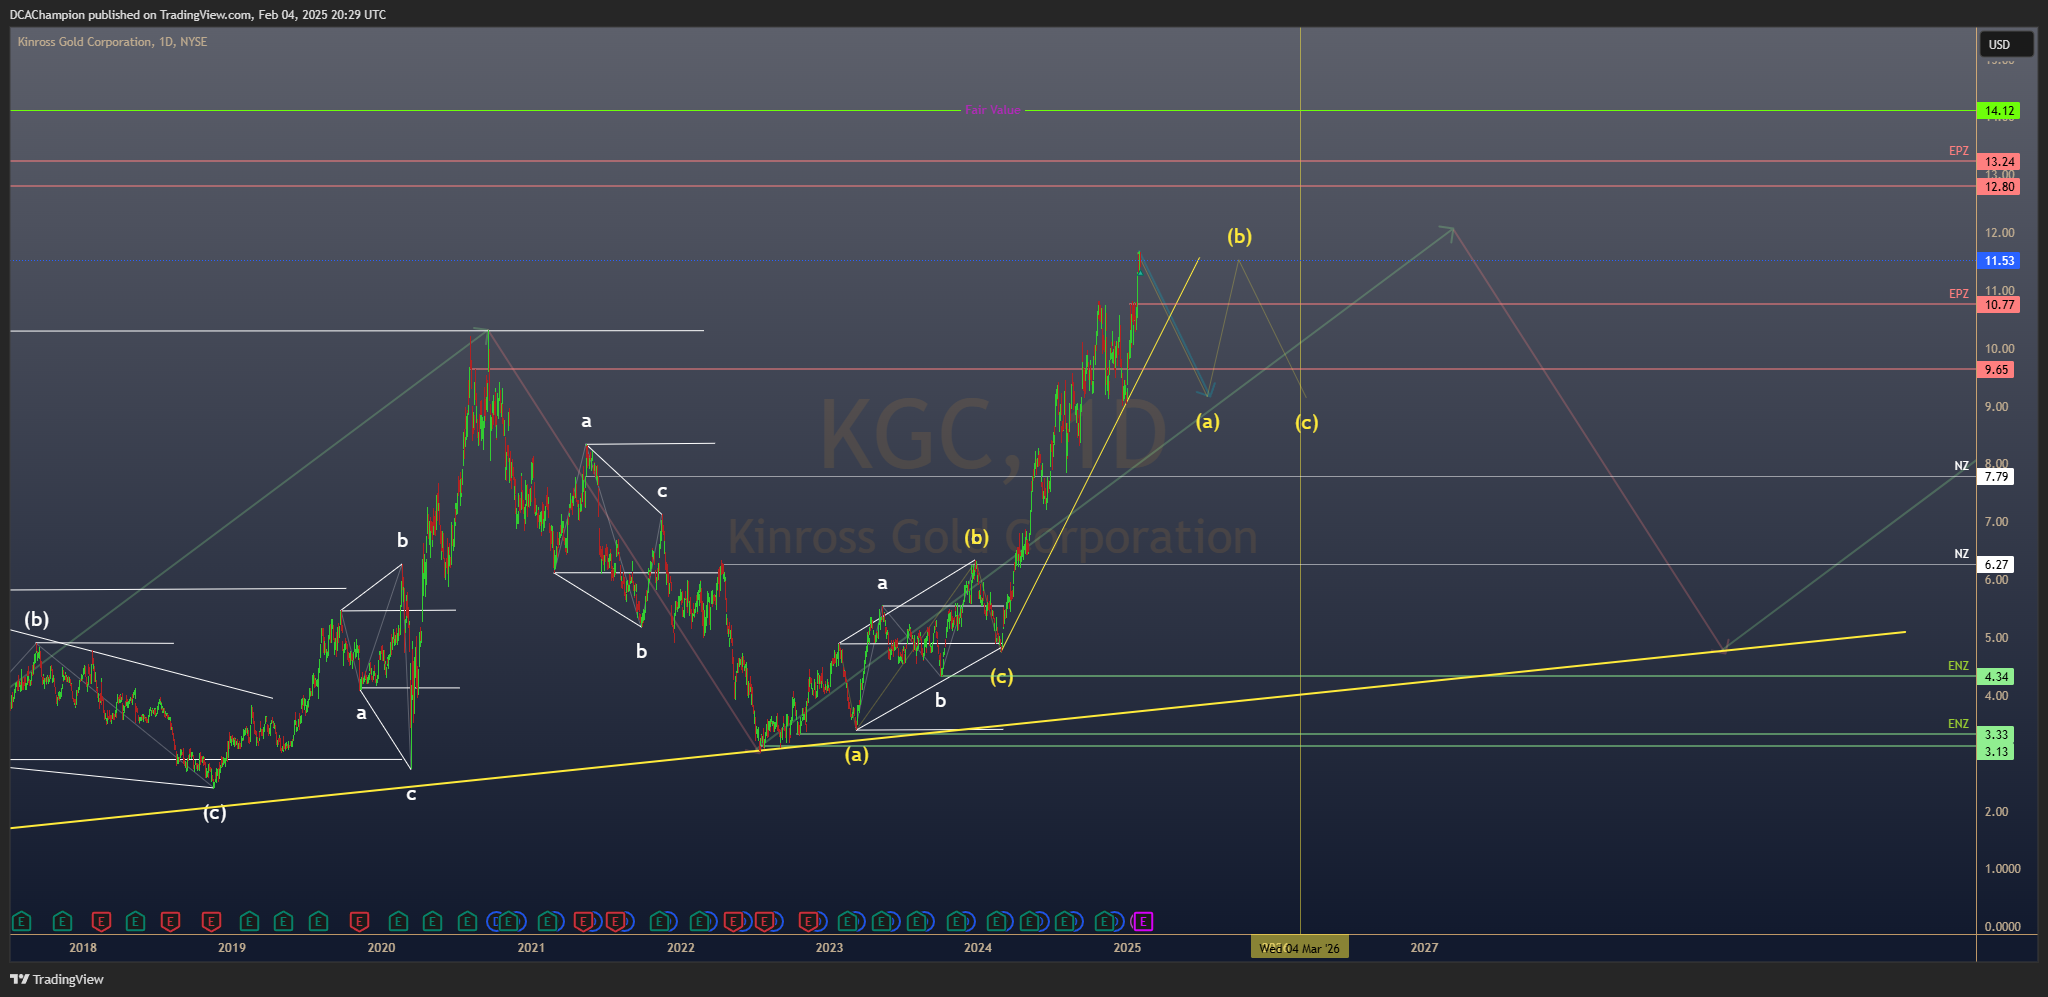The width and height of the screenshot is (2048, 997).
Task: Click the 2027 year label on time axis
Action: [x=1424, y=948]
